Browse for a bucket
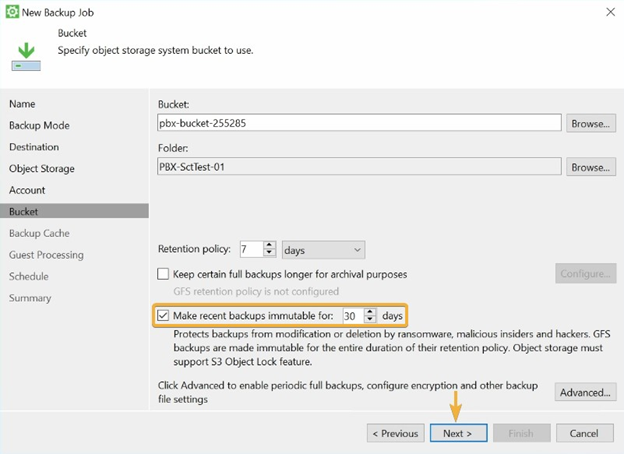This screenshot has width=624, height=454. coord(591,124)
